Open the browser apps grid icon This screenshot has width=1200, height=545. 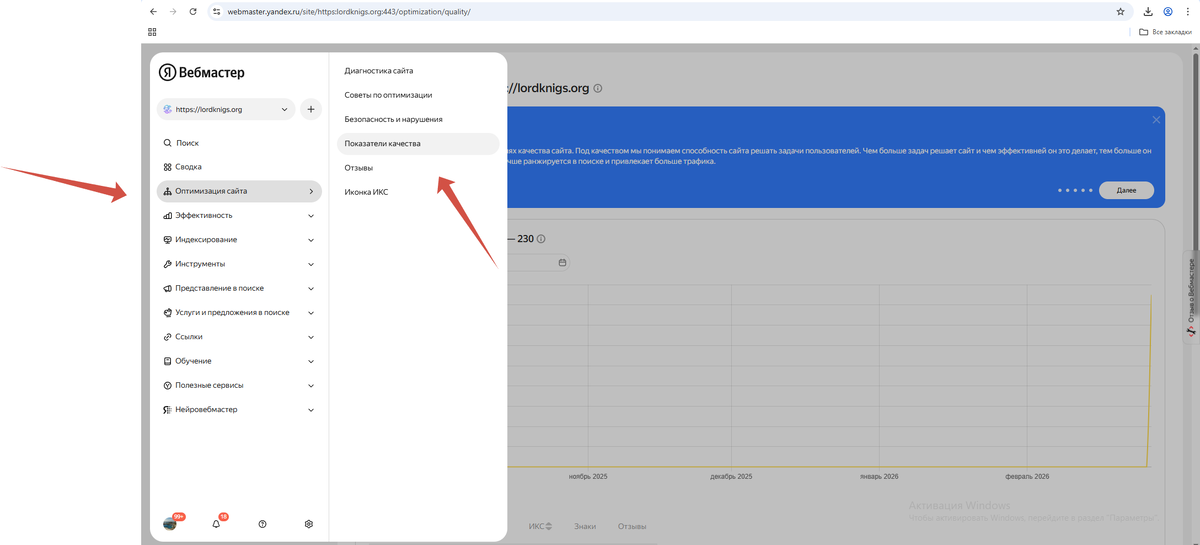coord(152,32)
